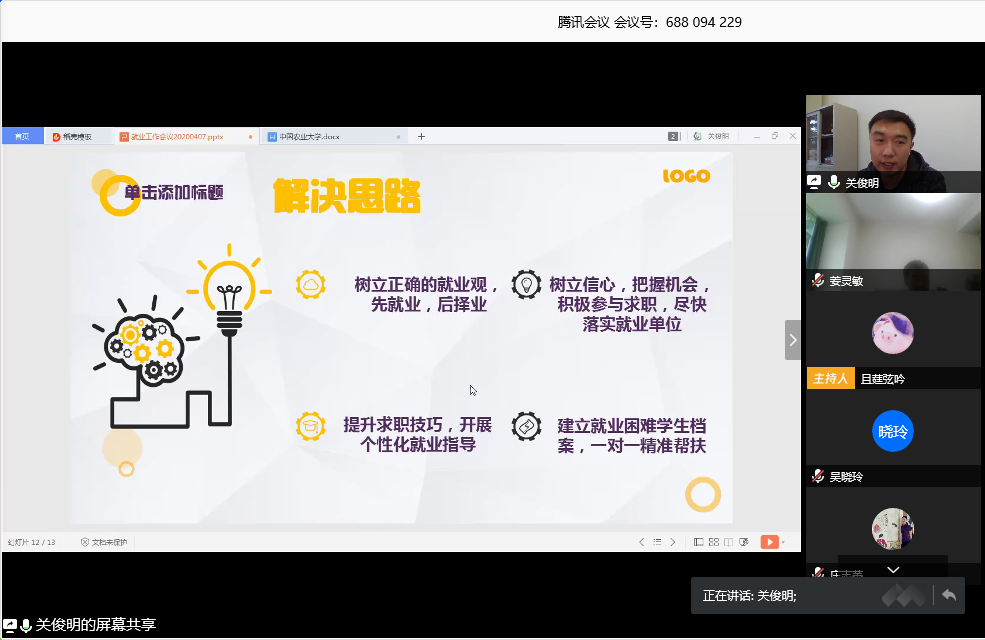Toggle 关俊明's microphone icon on video tile
The height and width of the screenshot is (640, 985).
pos(834,183)
